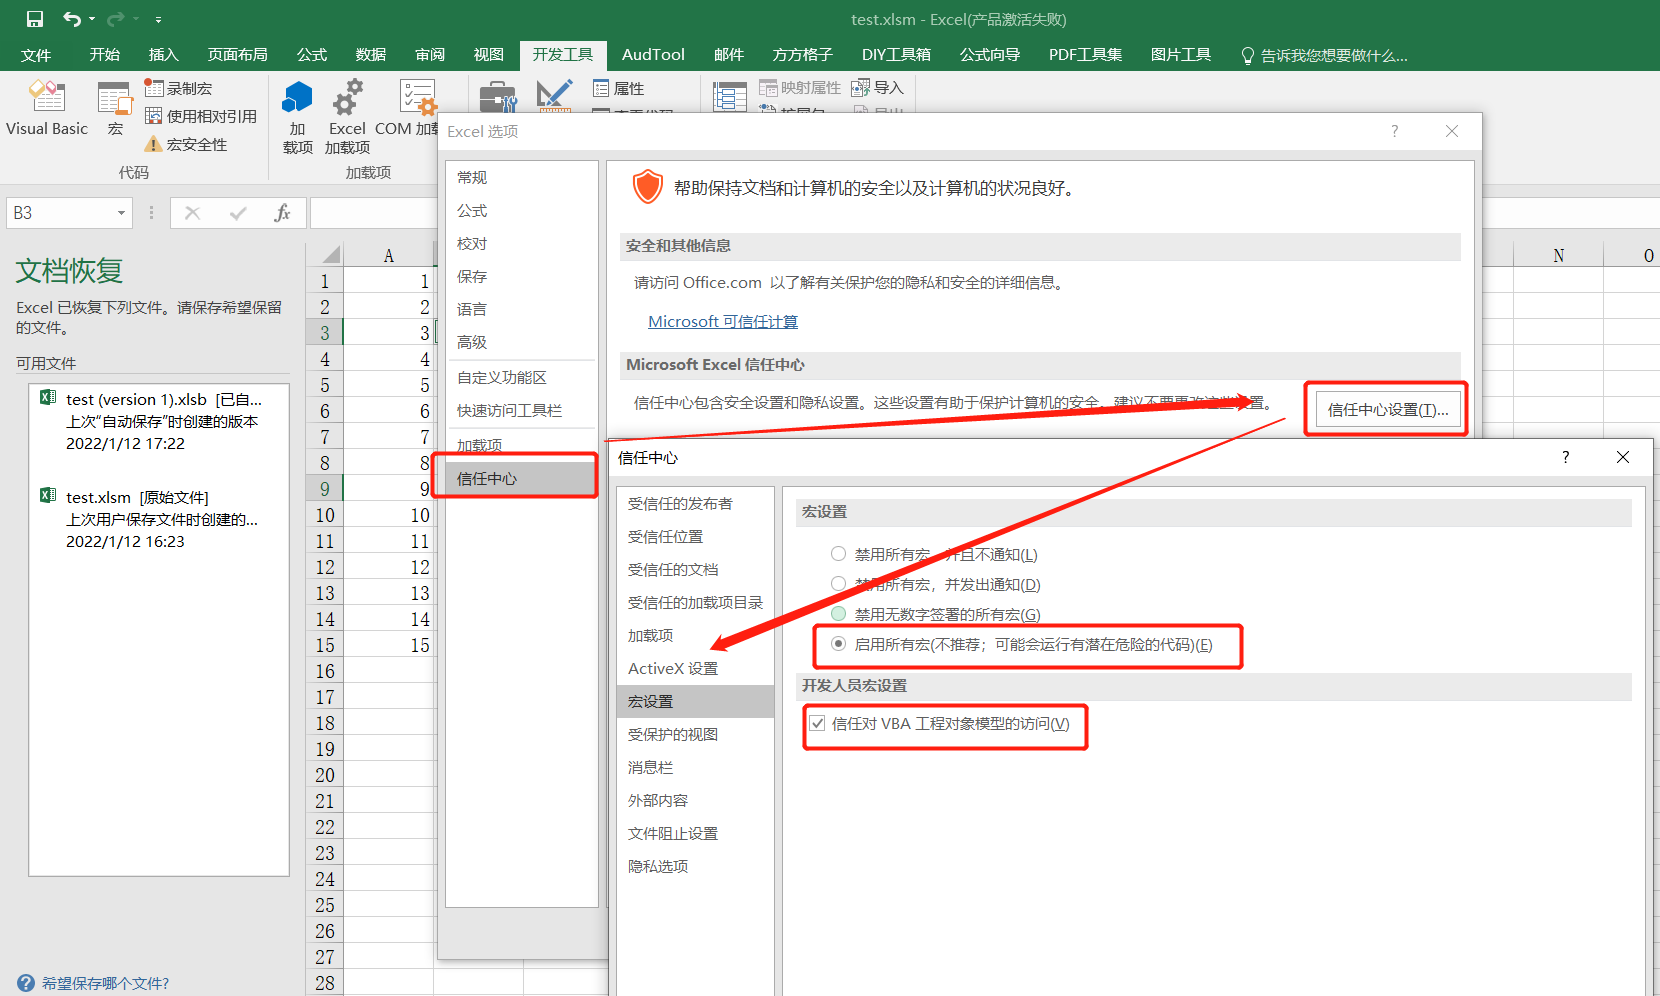This screenshot has width=1660, height=996.
Task: Click the 录制宏 record macro icon
Action: click(154, 88)
